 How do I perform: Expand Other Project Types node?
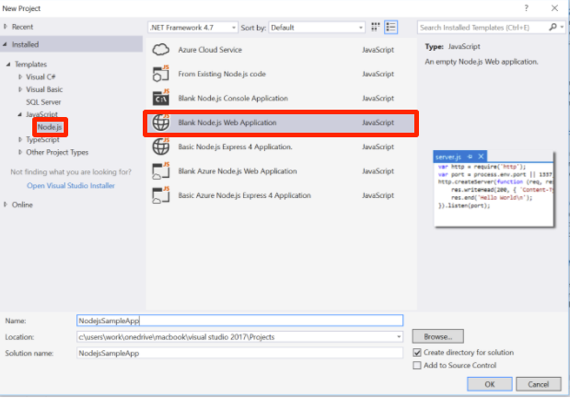point(20,152)
